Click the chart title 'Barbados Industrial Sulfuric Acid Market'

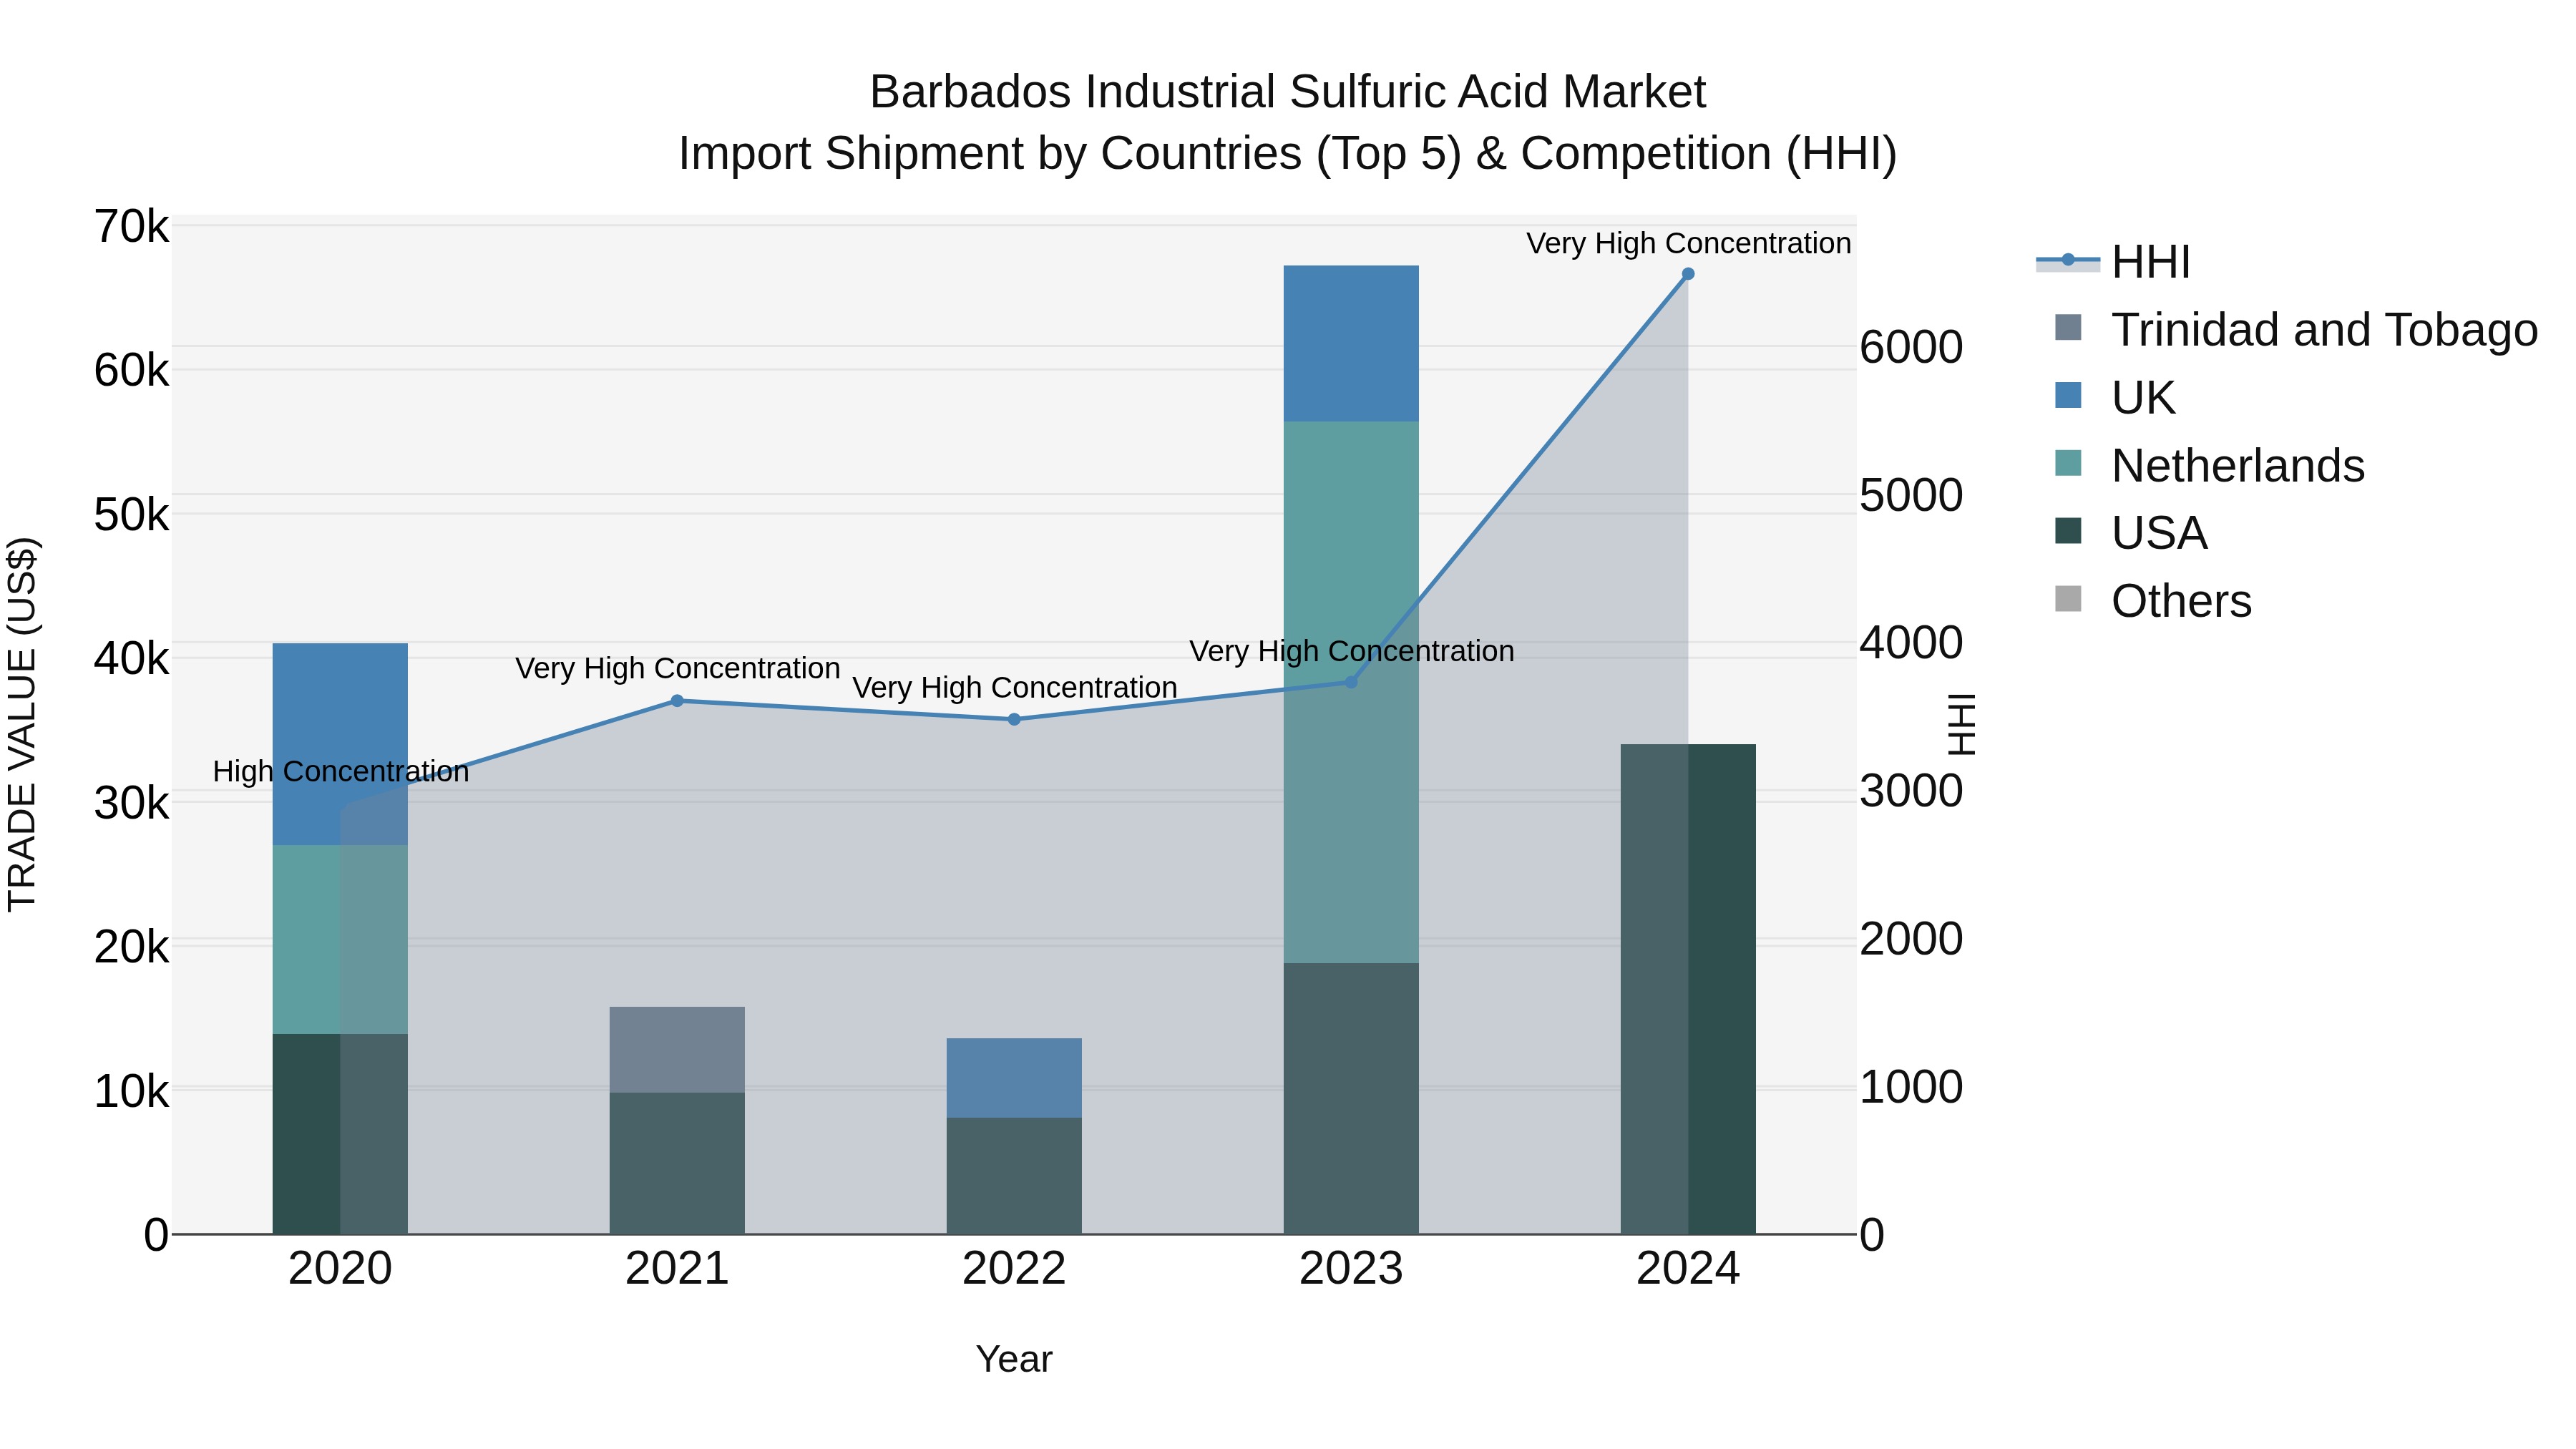(1288, 92)
